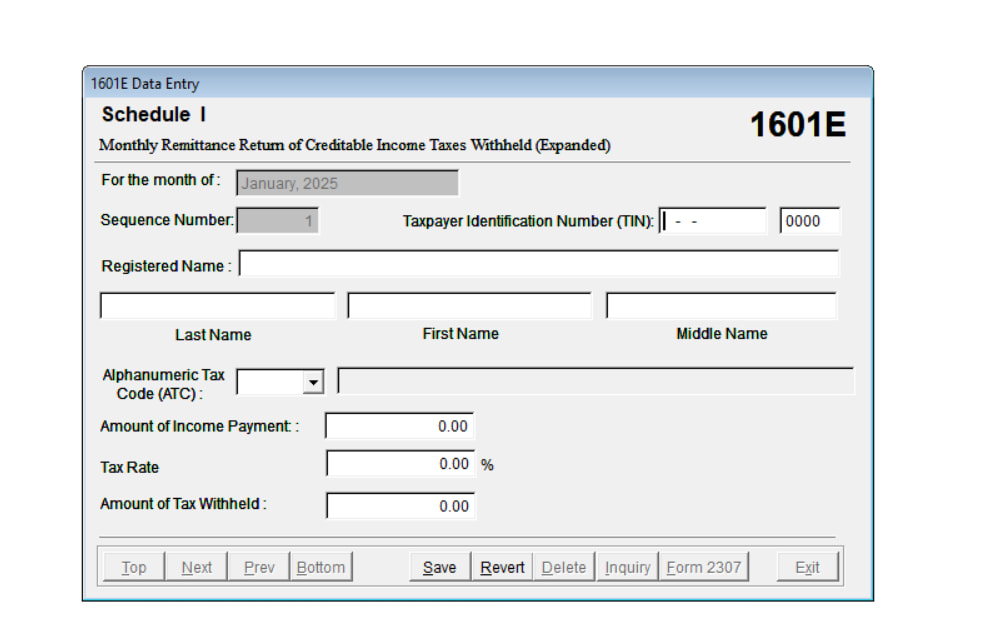Screen dimensions: 990x635
Task: Select the Middle Name input box
Action: [x=721, y=306]
